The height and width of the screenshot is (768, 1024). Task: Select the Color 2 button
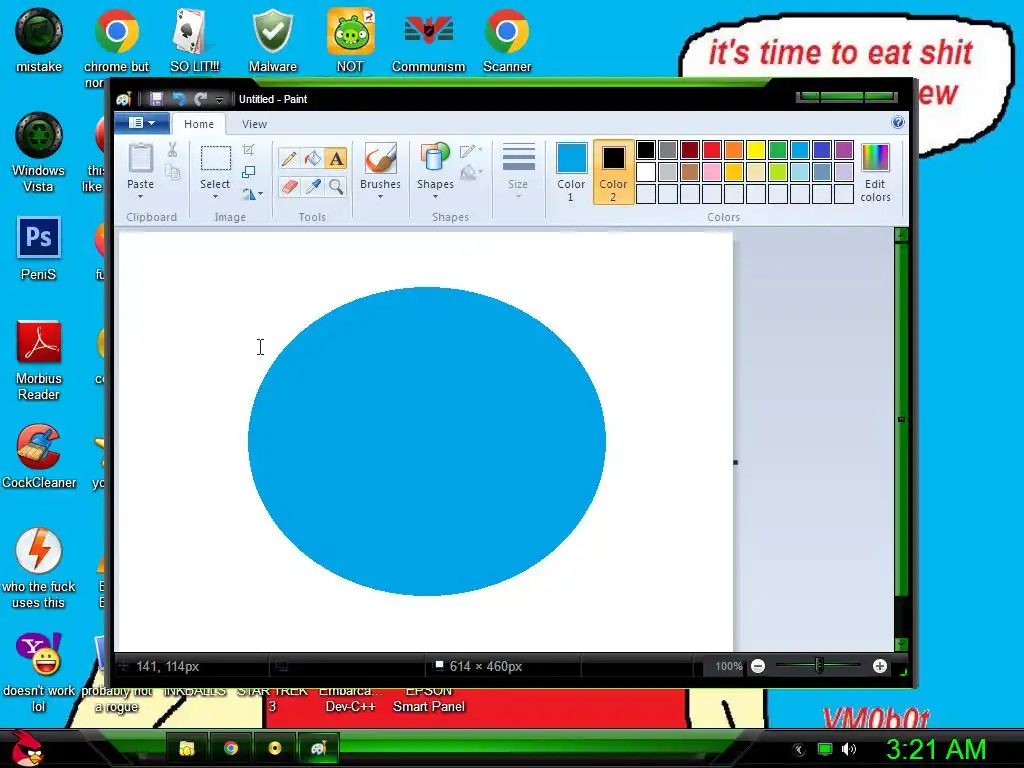613,172
